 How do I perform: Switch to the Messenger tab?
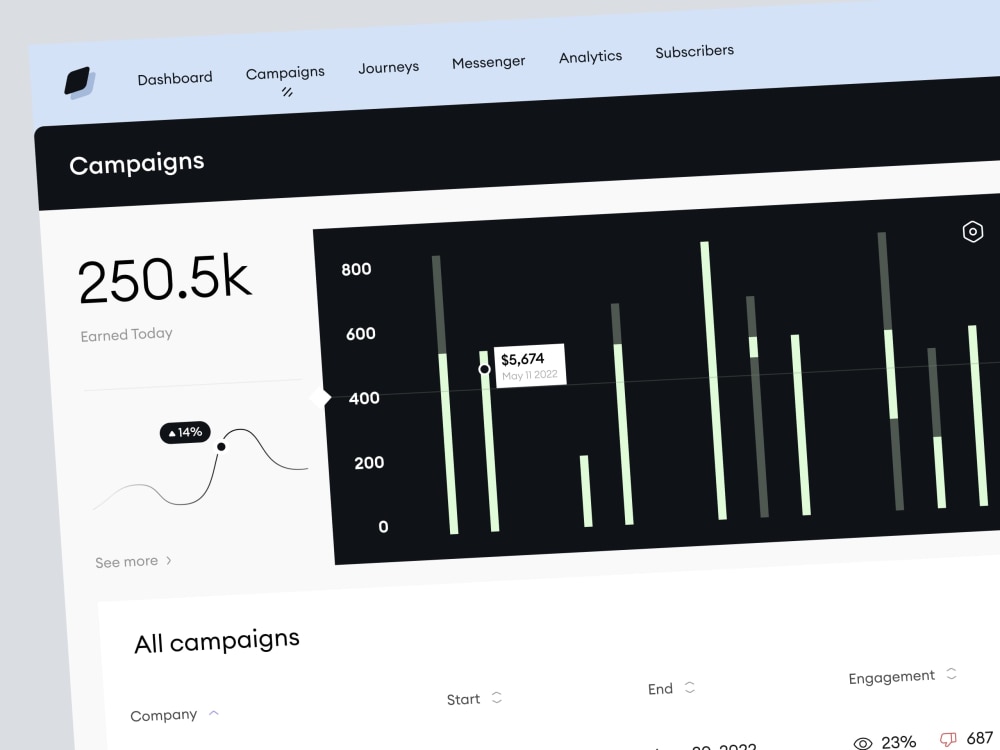(x=489, y=62)
